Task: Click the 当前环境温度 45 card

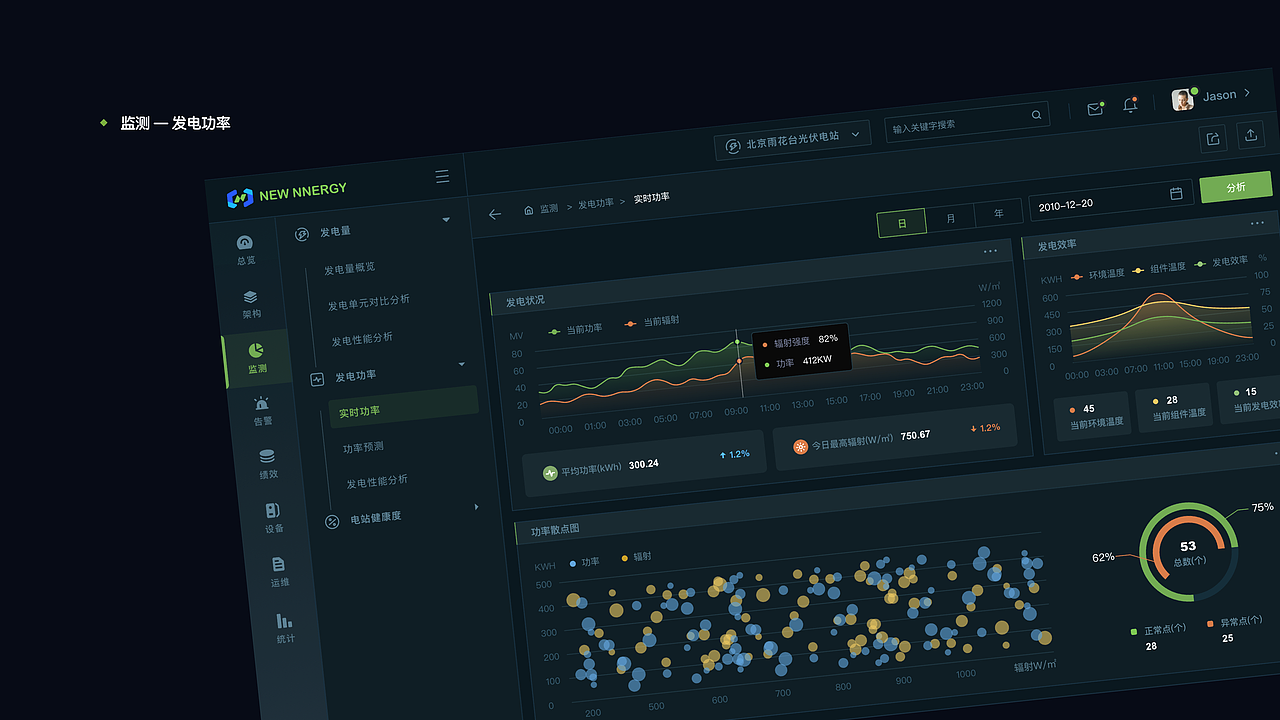Action: pyautogui.click(x=1093, y=415)
